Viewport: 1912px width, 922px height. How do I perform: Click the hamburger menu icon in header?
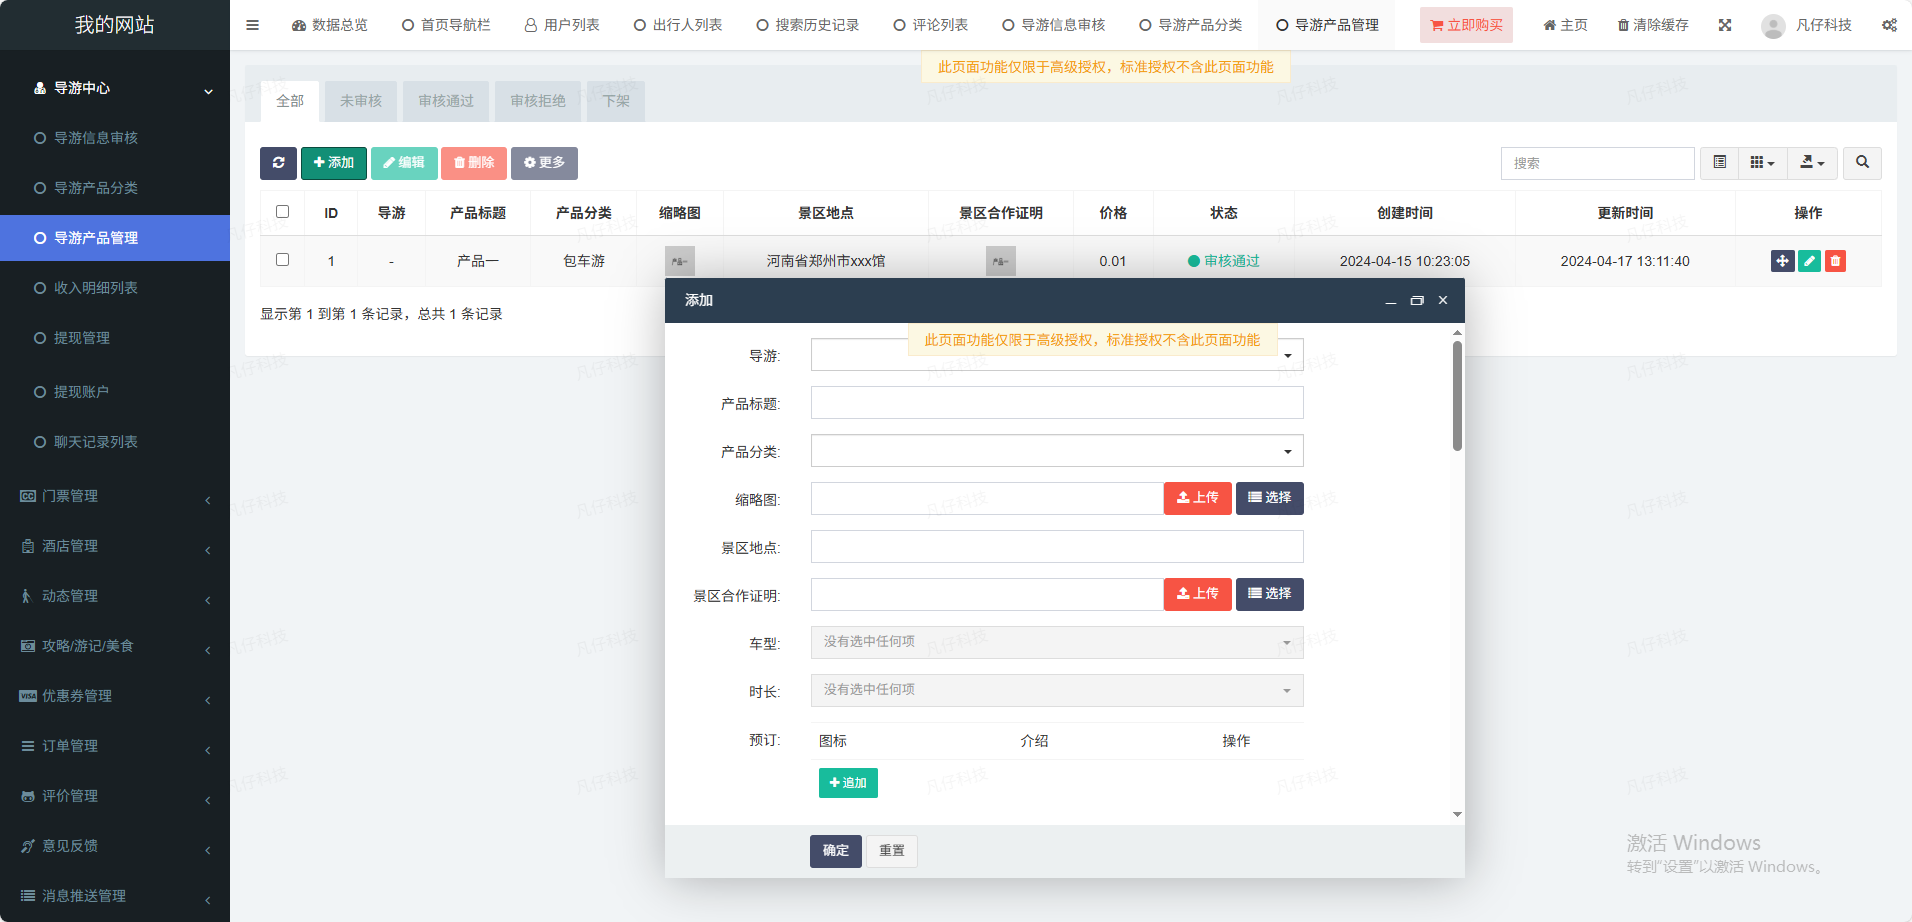(252, 25)
